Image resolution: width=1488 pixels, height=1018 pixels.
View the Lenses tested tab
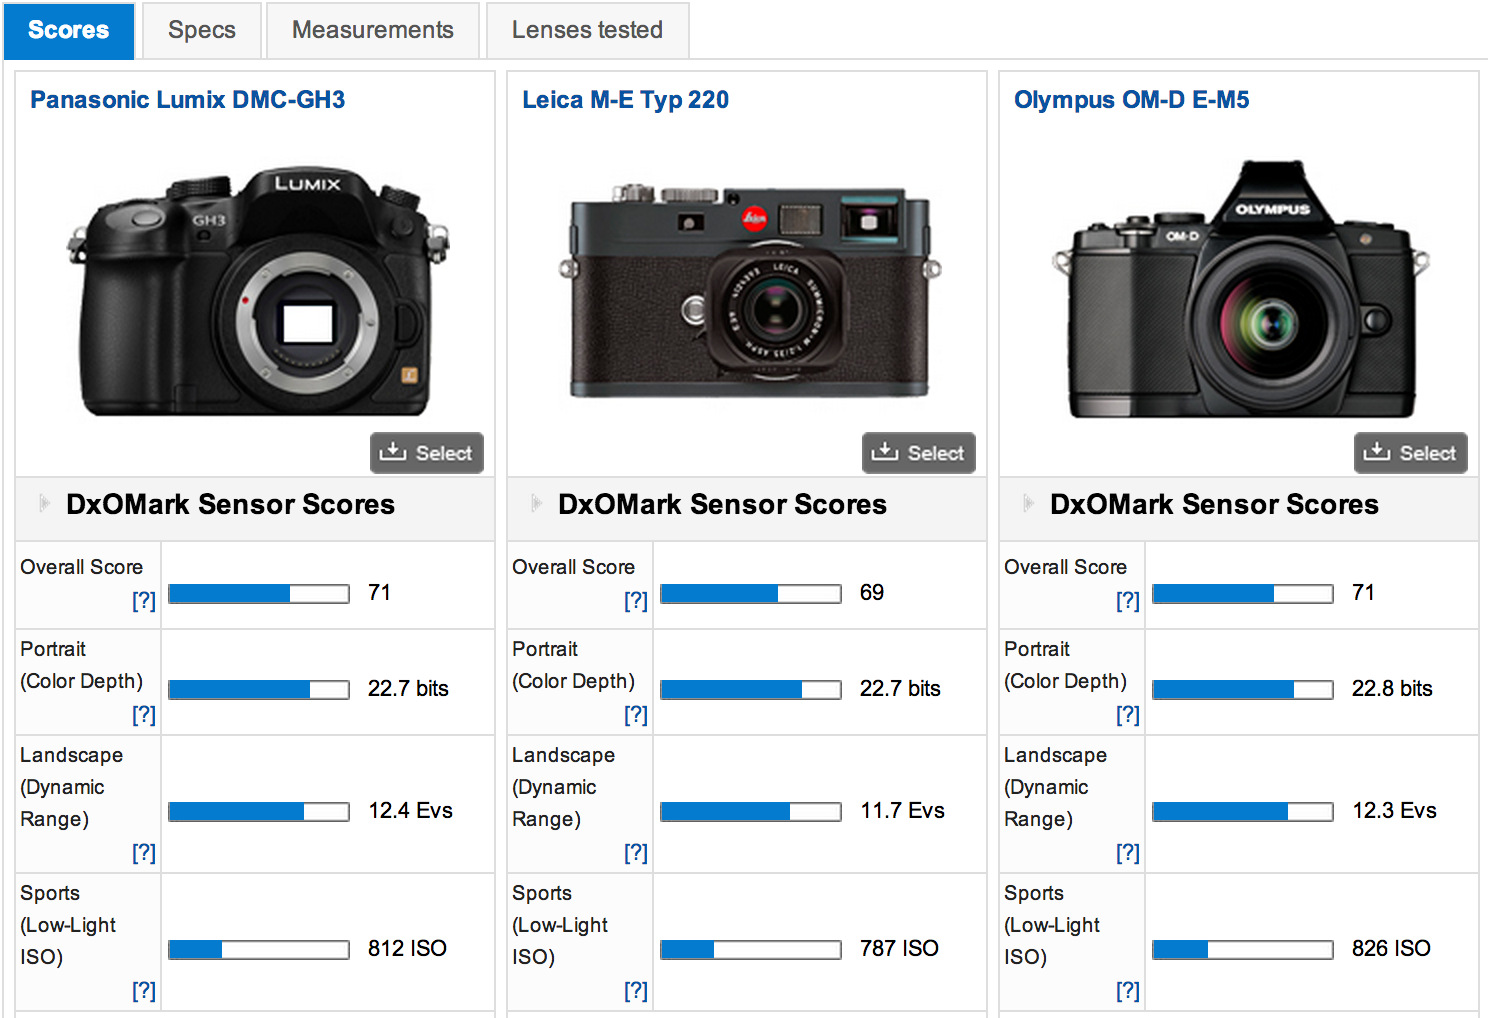pyautogui.click(x=587, y=31)
